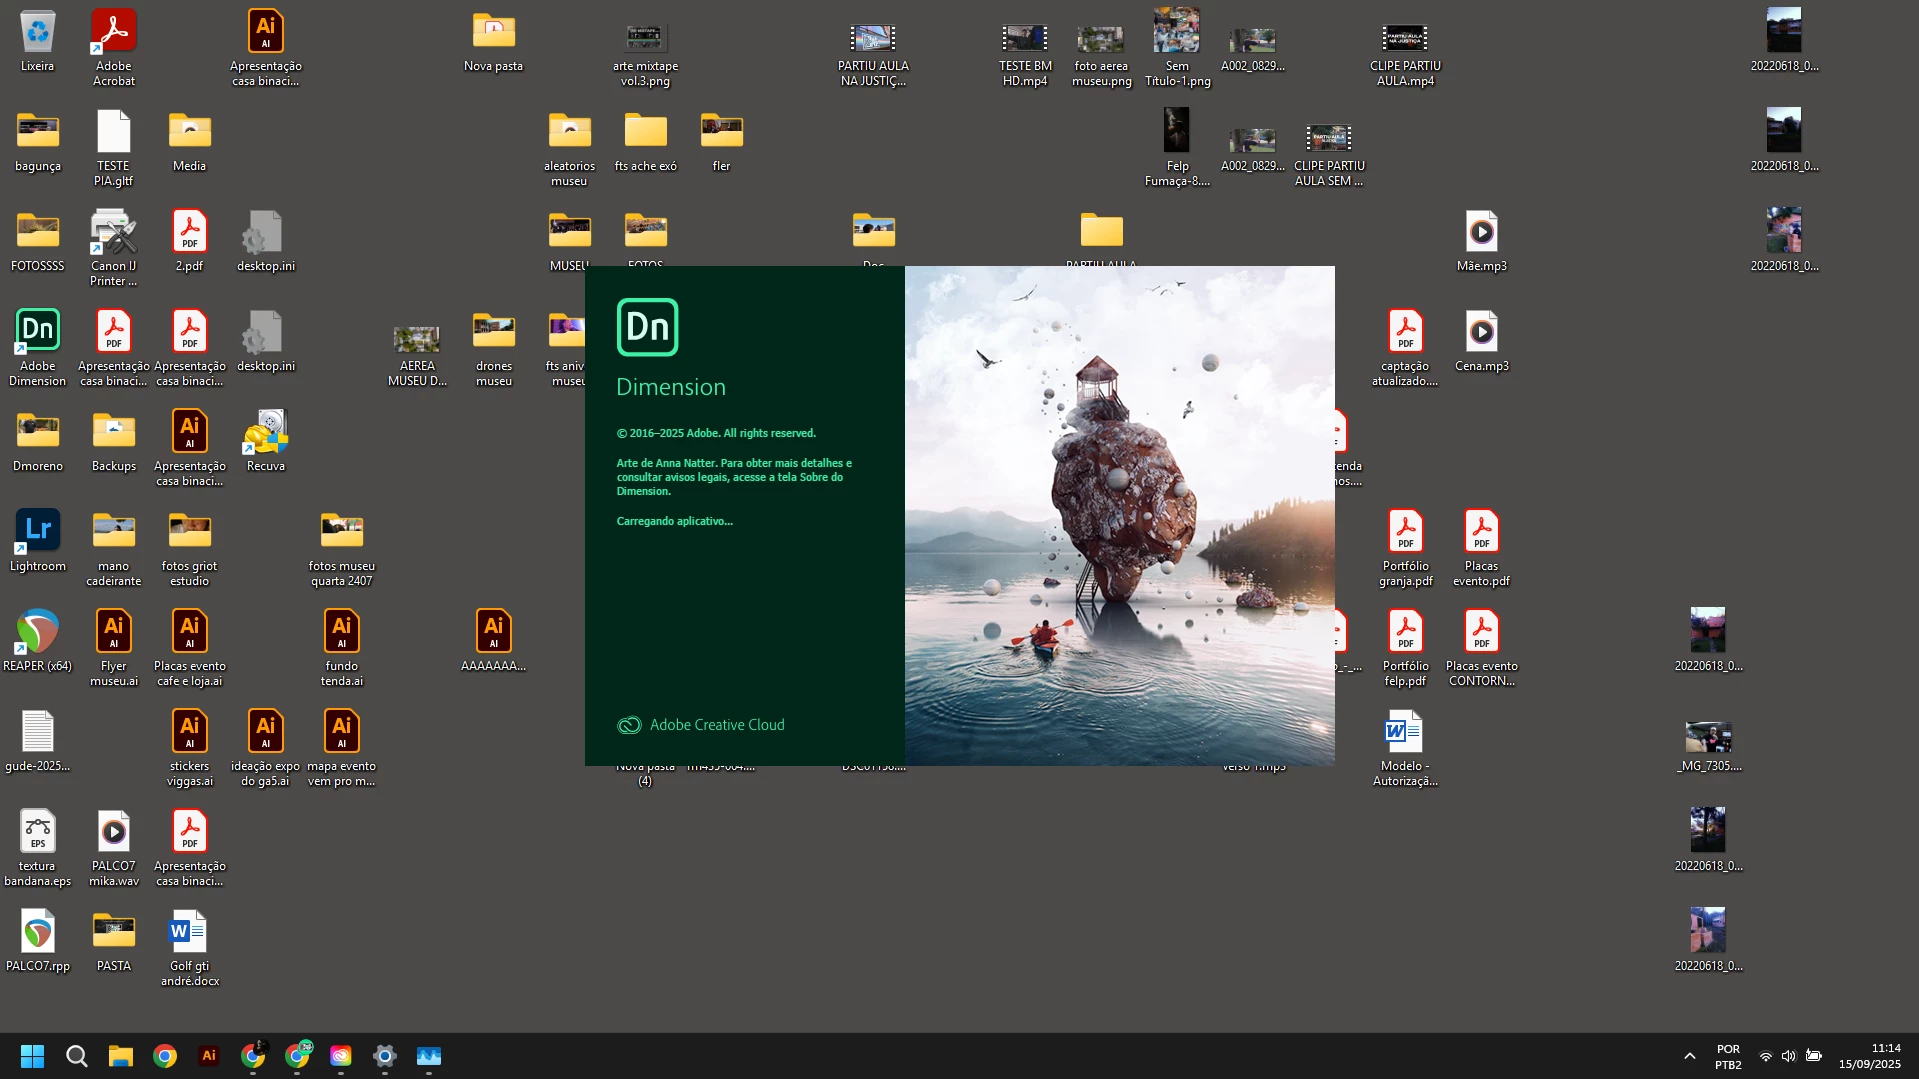Select the fts ache exó folder

[x=646, y=141]
